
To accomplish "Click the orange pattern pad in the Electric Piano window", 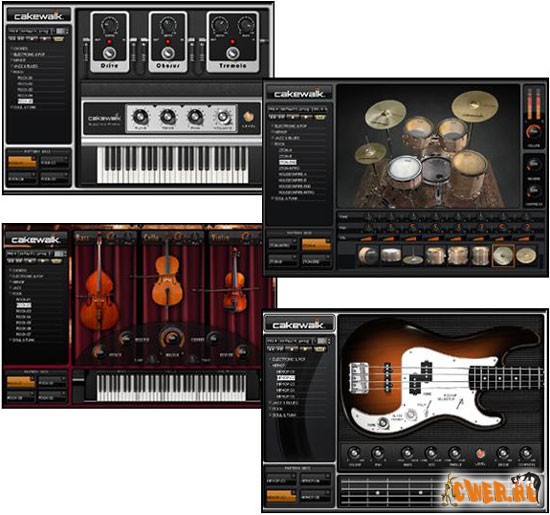I will (22, 162).
